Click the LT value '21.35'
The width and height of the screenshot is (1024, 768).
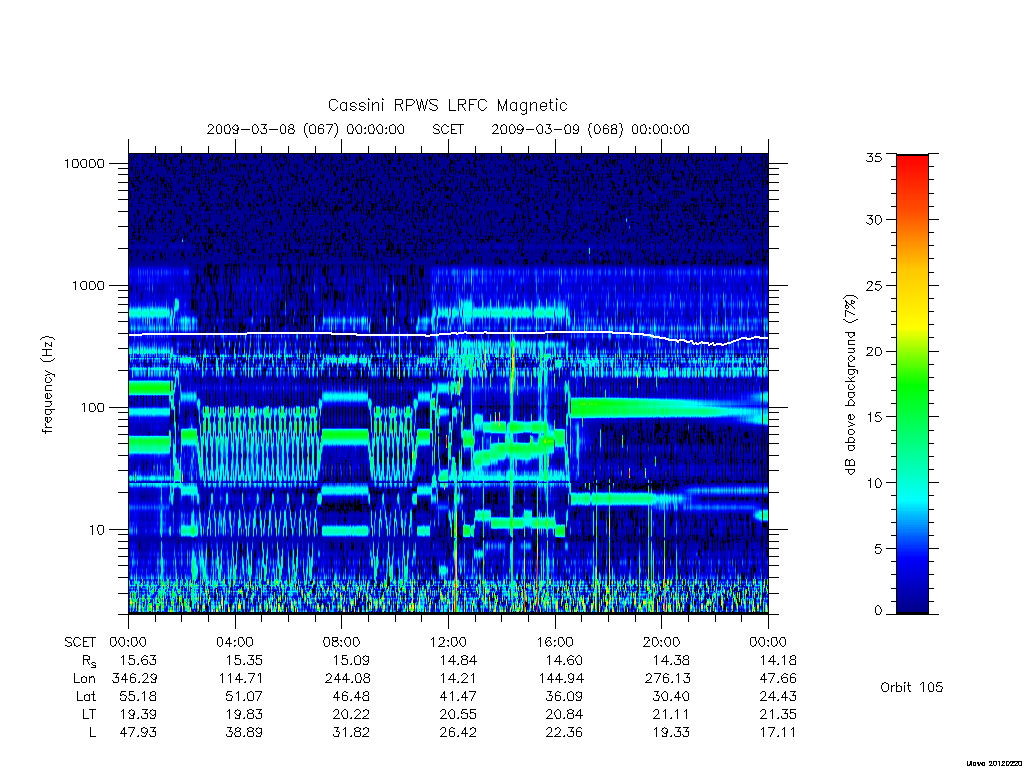tap(778, 714)
